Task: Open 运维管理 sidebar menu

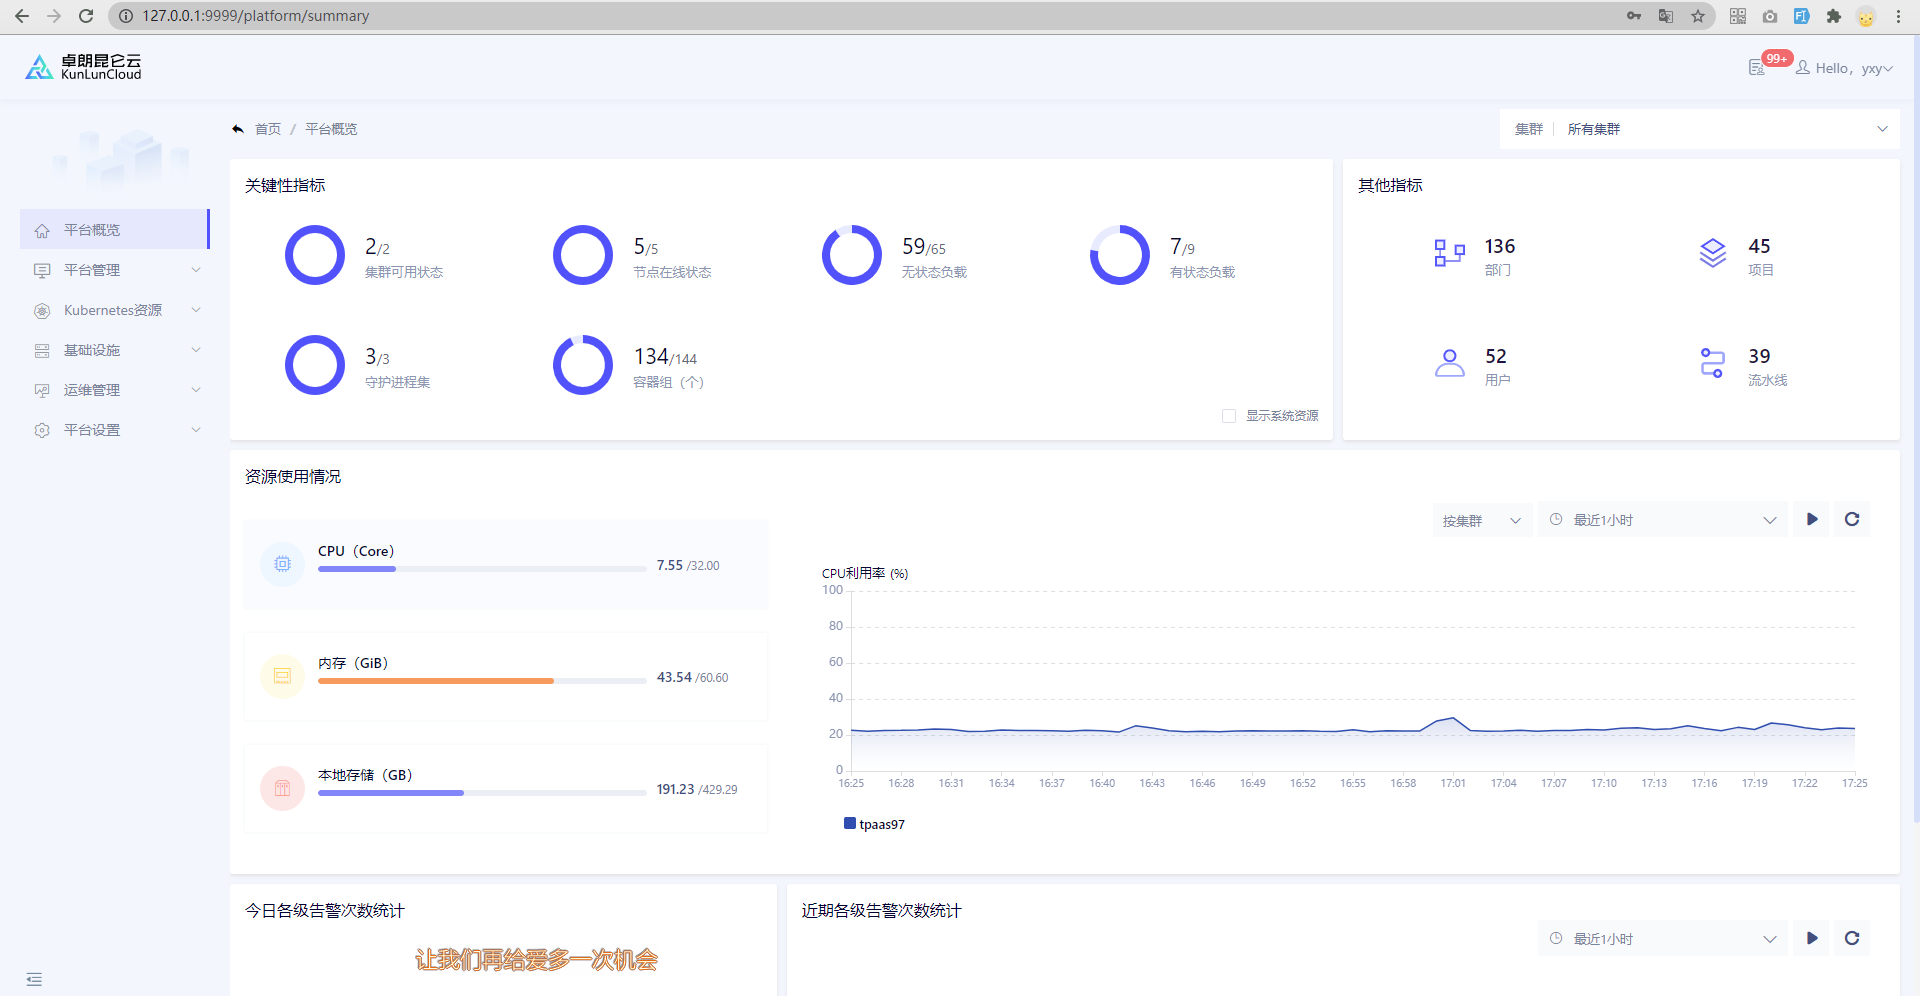Action: click(x=114, y=390)
